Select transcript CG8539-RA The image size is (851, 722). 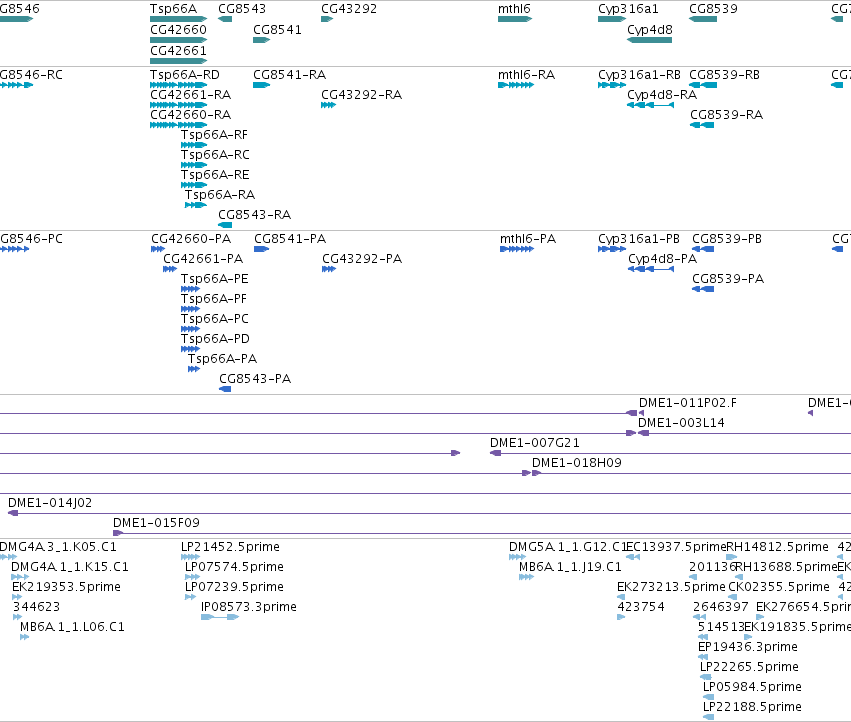tap(702, 125)
